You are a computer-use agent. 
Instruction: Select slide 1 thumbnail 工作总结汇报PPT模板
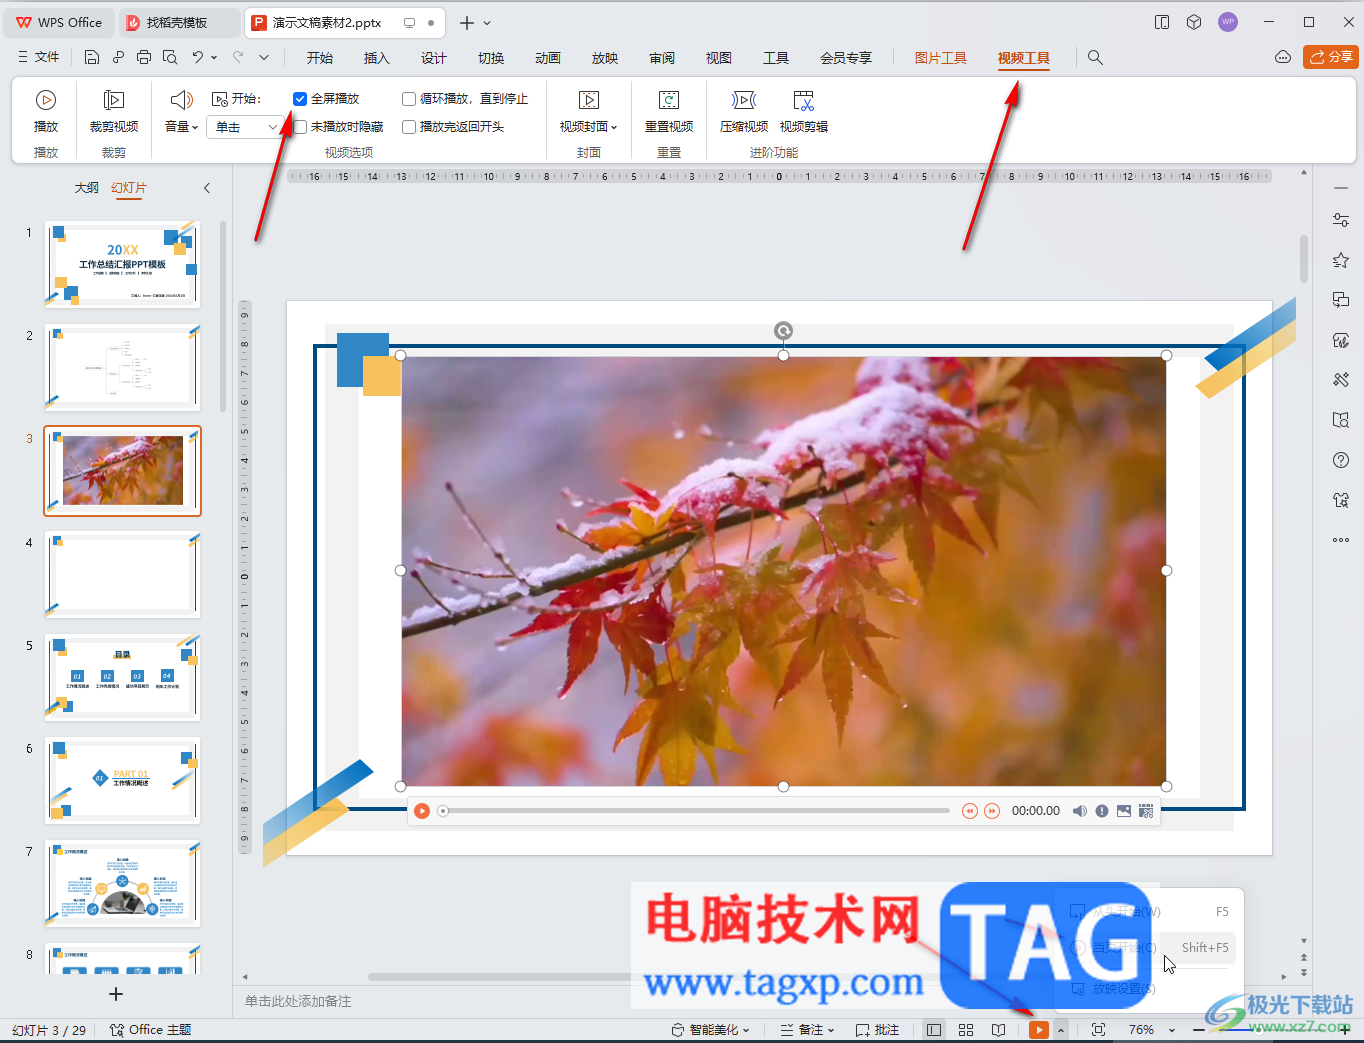[x=122, y=264]
